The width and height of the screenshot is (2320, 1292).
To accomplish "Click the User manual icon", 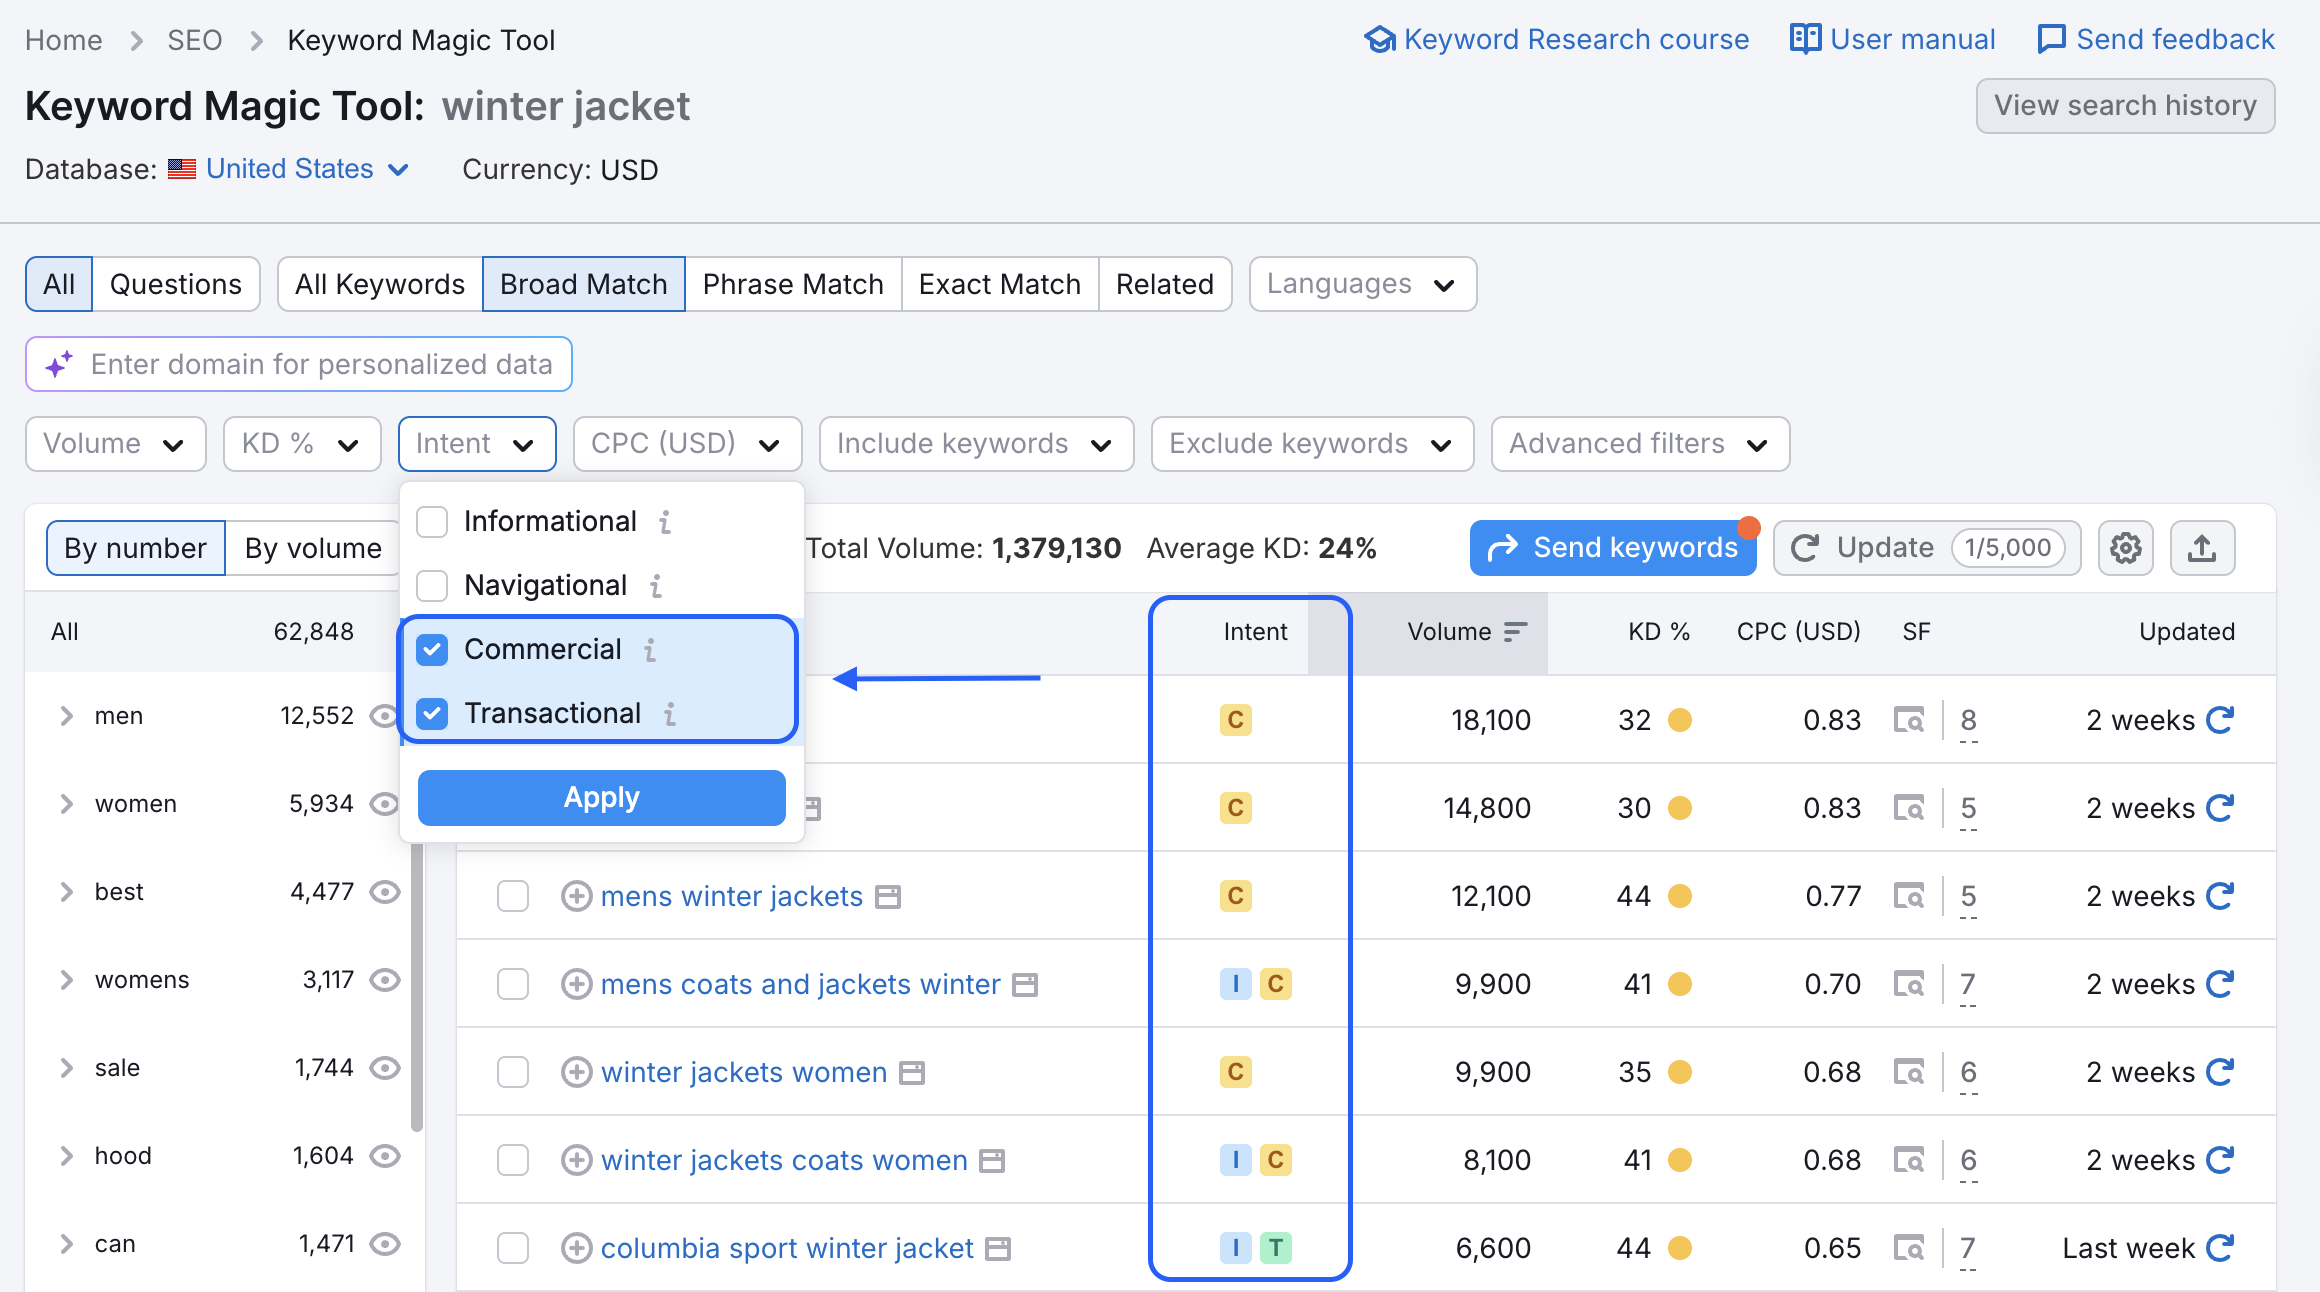I will [x=1805, y=39].
